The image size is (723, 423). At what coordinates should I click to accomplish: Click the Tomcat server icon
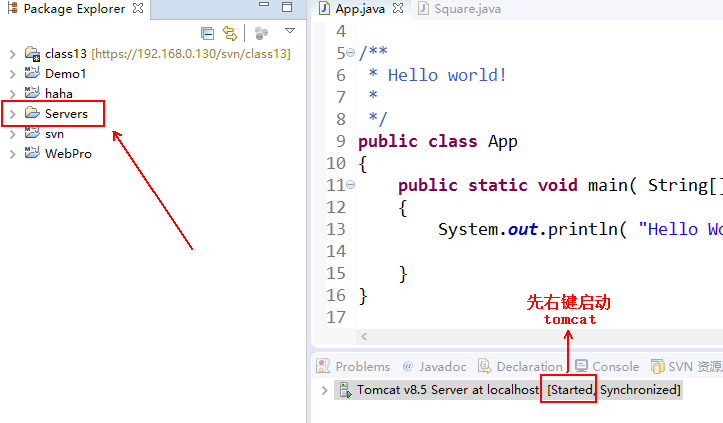coord(345,390)
